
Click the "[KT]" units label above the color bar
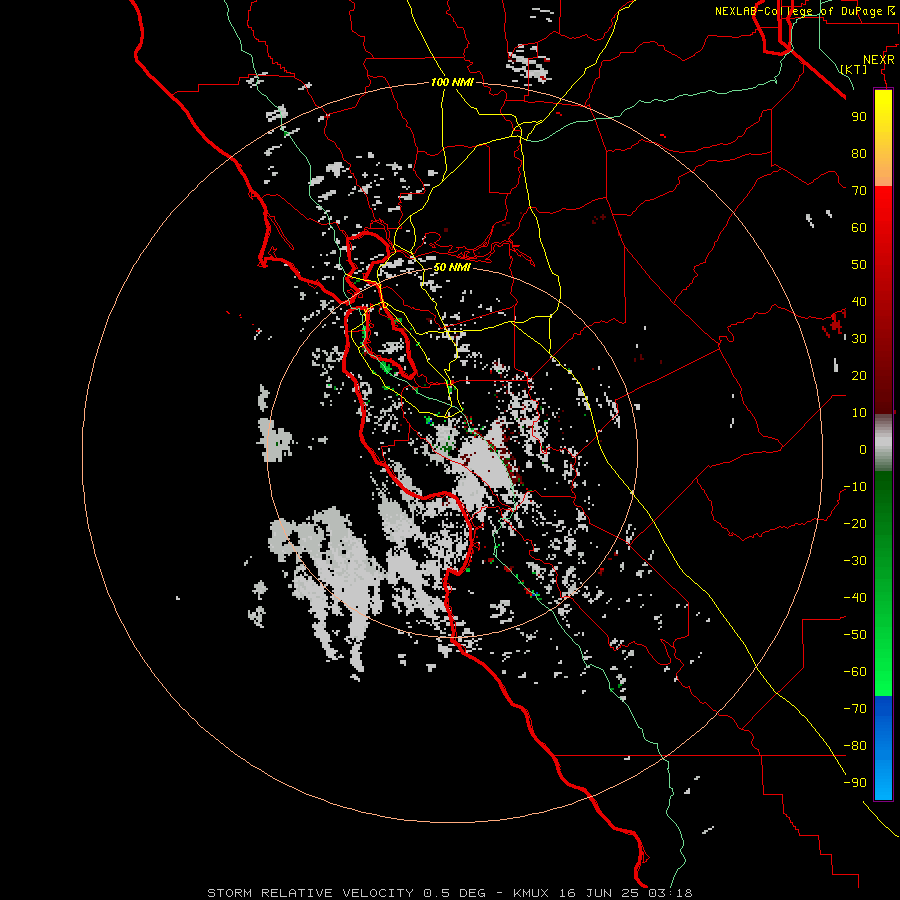click(854, 69)
